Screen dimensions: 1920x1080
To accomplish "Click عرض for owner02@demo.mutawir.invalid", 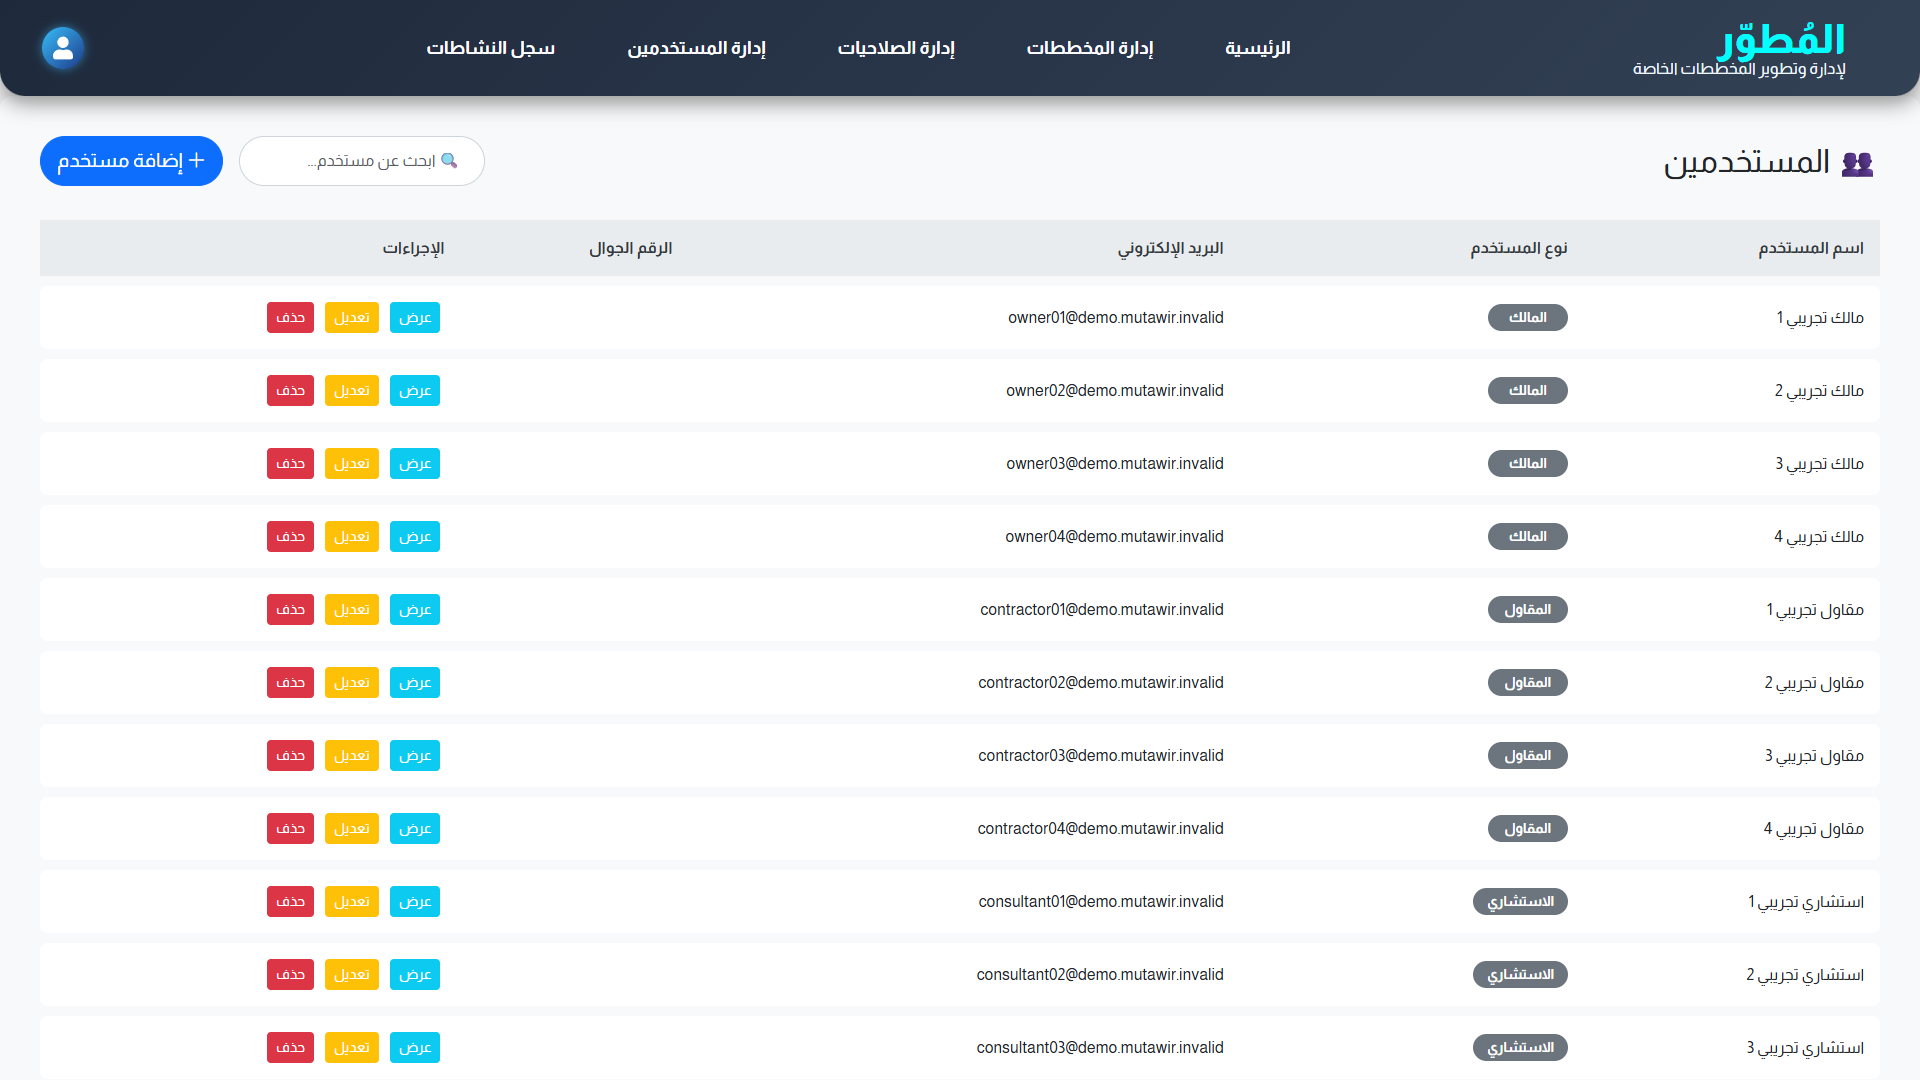I will (415, 390).
